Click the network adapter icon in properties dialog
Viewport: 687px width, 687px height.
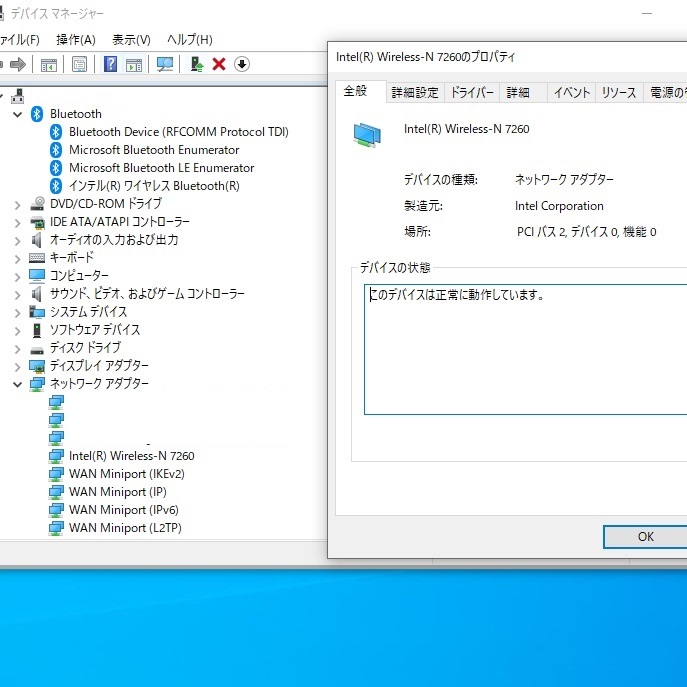367,135
